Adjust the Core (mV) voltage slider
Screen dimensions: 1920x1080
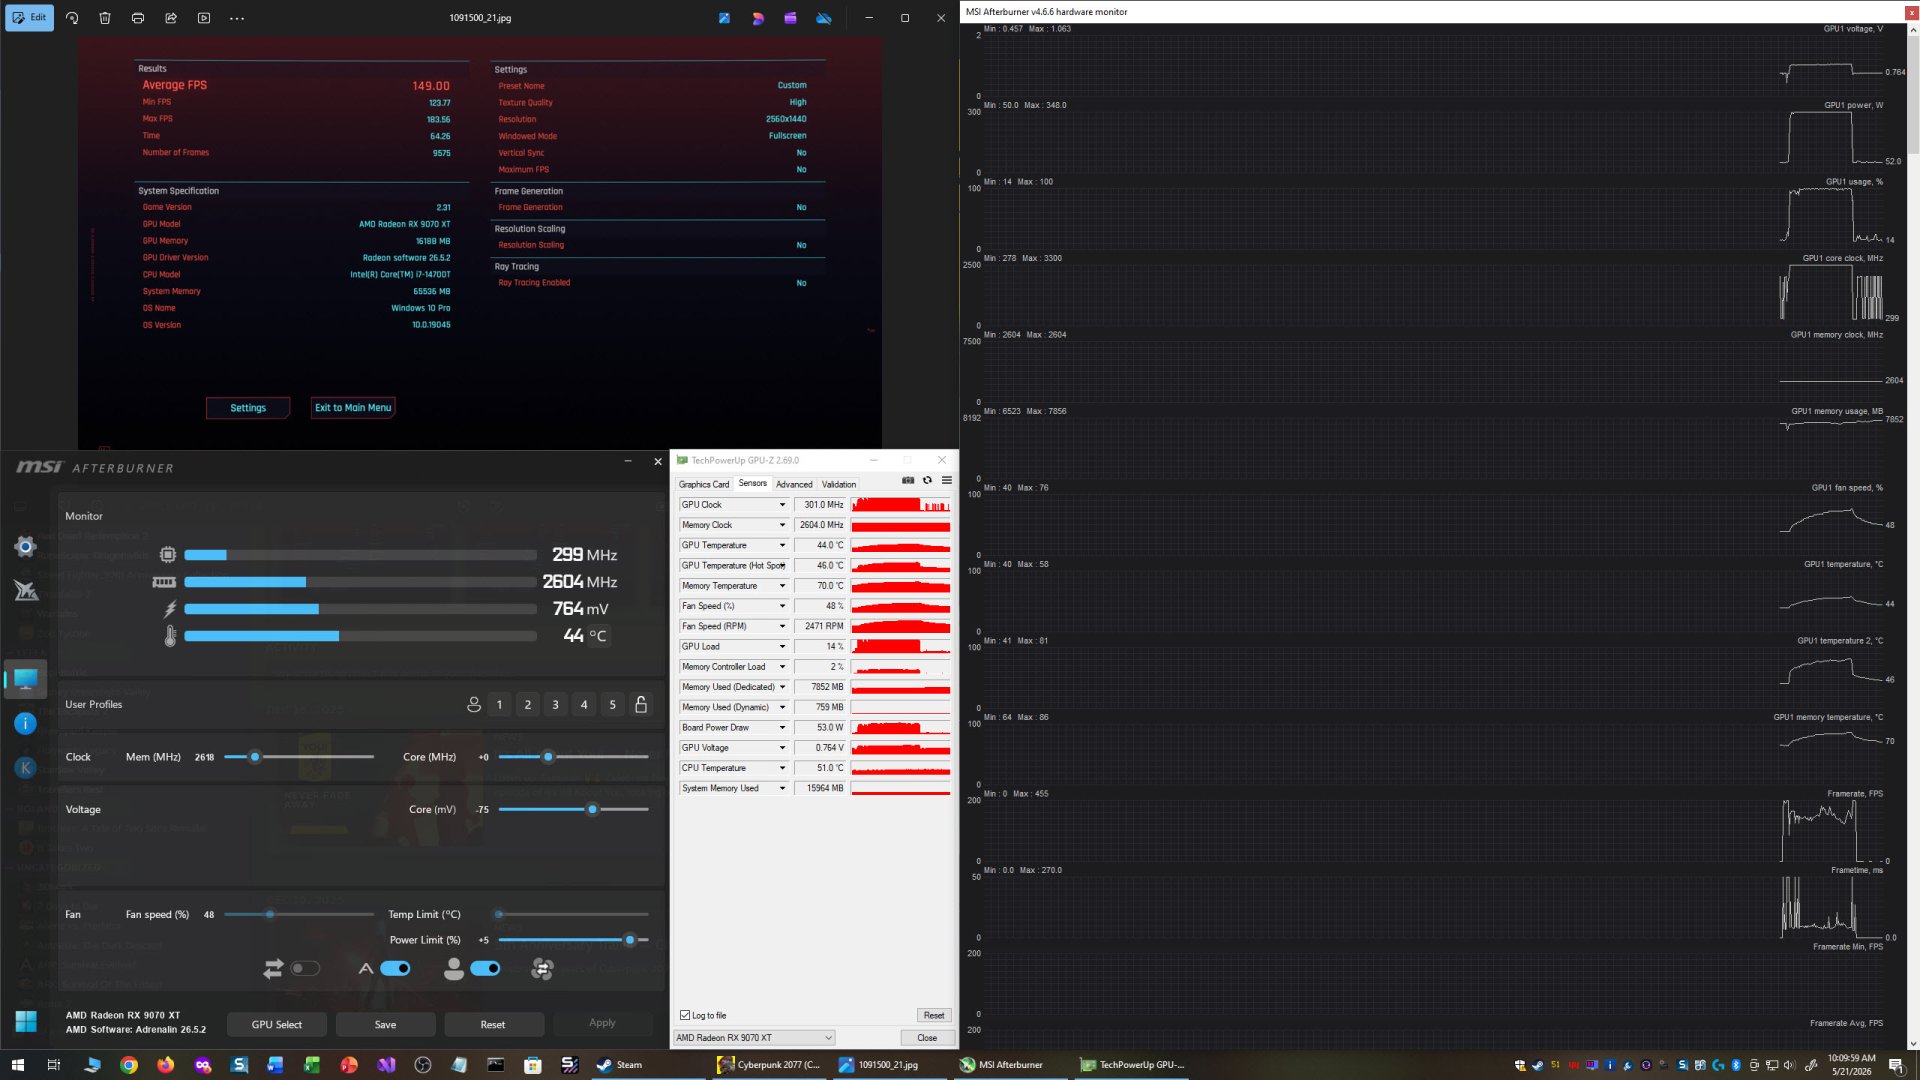coord(573,809)
